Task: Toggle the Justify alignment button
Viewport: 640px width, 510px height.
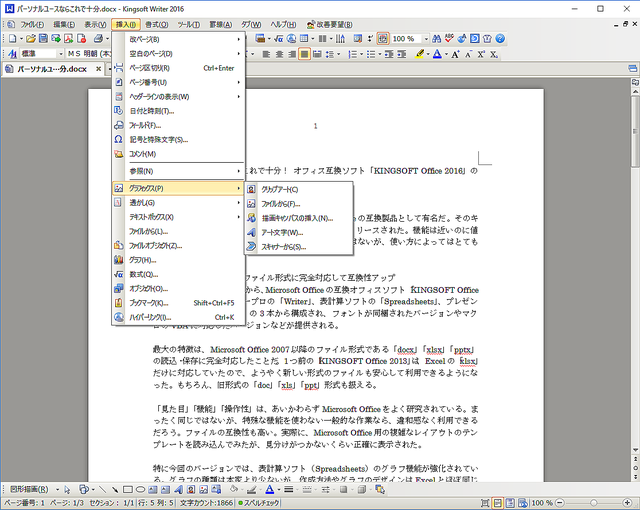Action: [304, 54]
